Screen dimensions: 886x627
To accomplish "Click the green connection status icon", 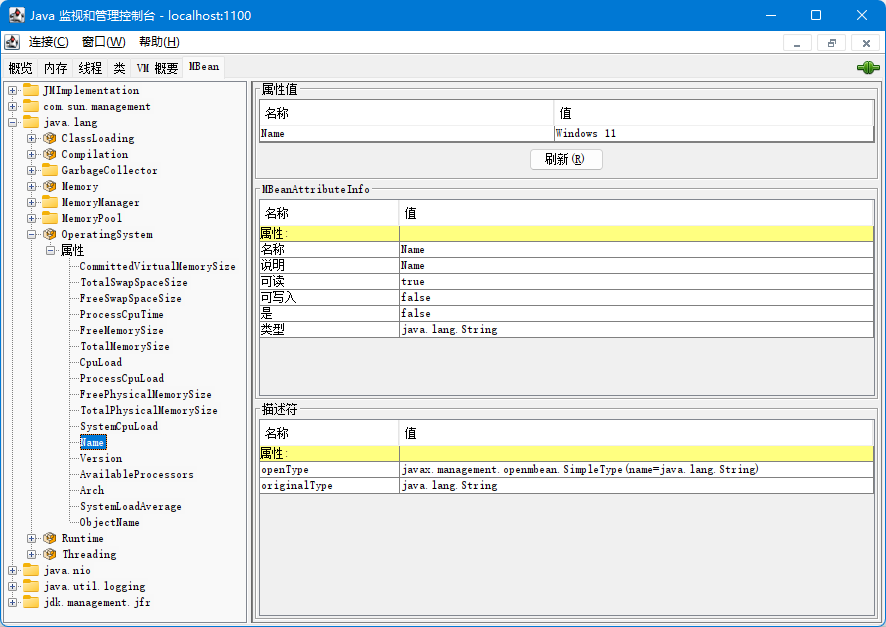I will tap(867, 68).
